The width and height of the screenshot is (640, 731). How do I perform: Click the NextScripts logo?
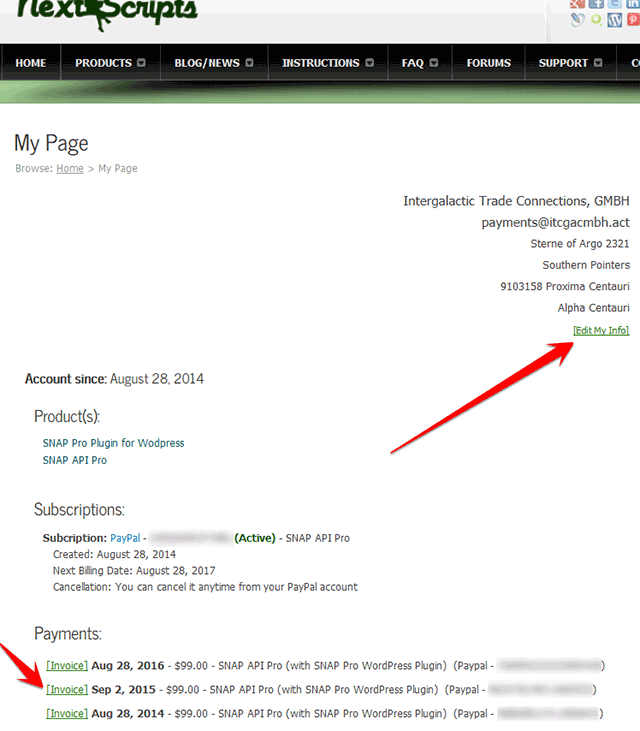tap(107, 13)
